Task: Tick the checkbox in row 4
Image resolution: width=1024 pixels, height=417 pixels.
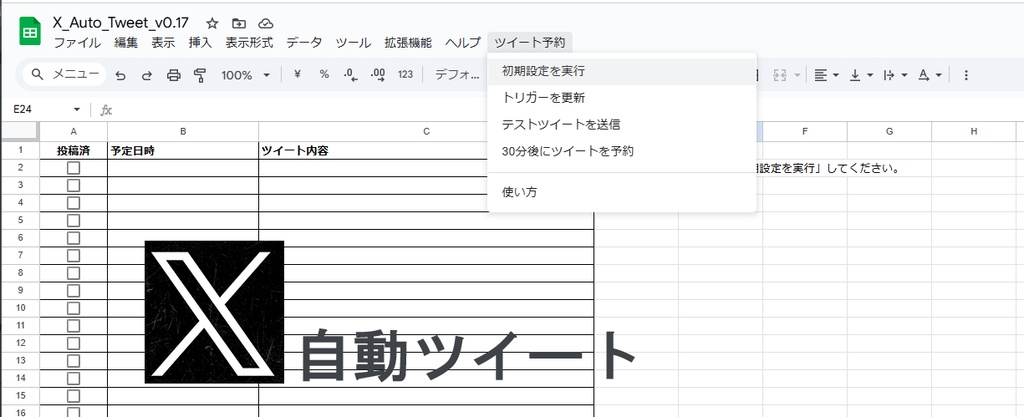Action: (x=74, y=203)
